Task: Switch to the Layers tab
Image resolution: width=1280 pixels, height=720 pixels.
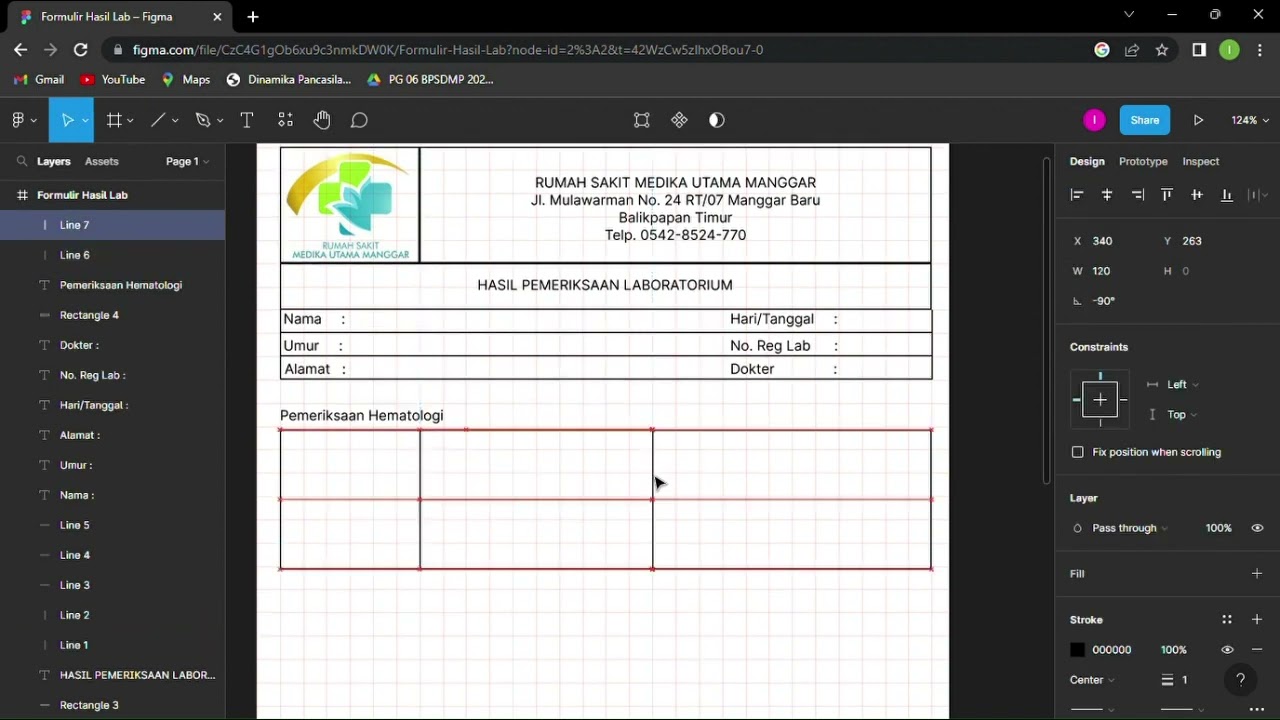Action: (x=54, y=161)
